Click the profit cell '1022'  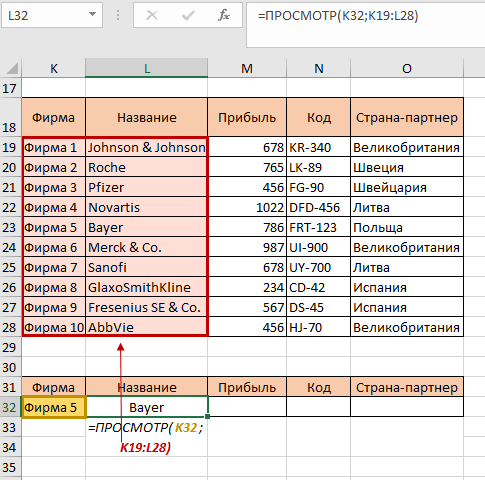(x=247, y=207)
